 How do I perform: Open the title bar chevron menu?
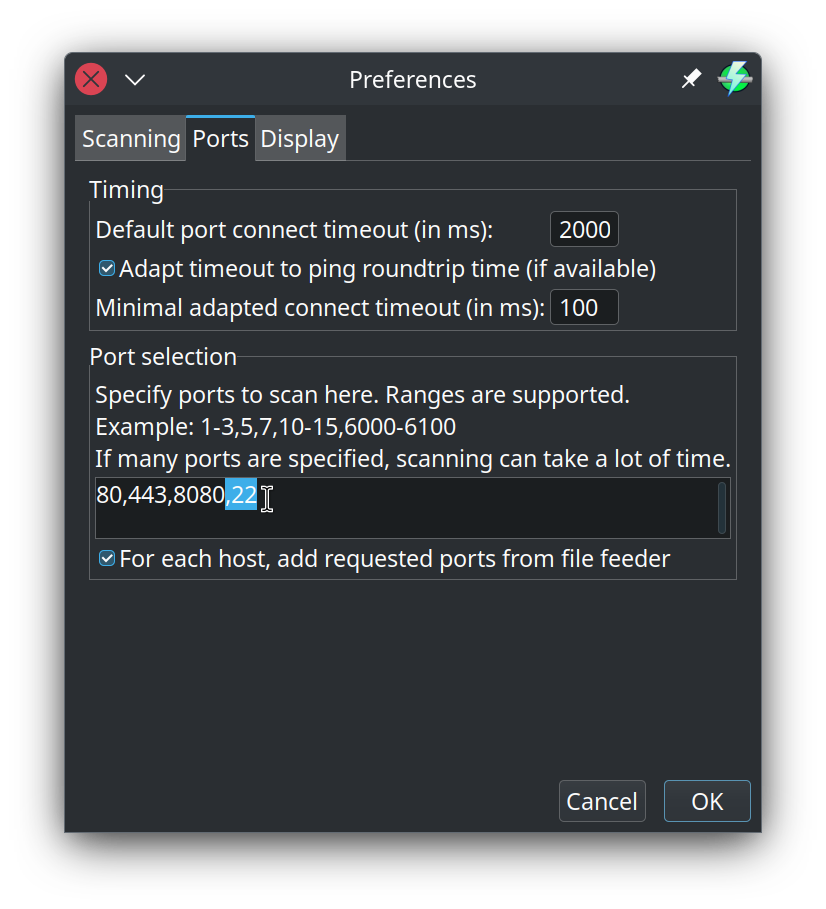[135, 79]
